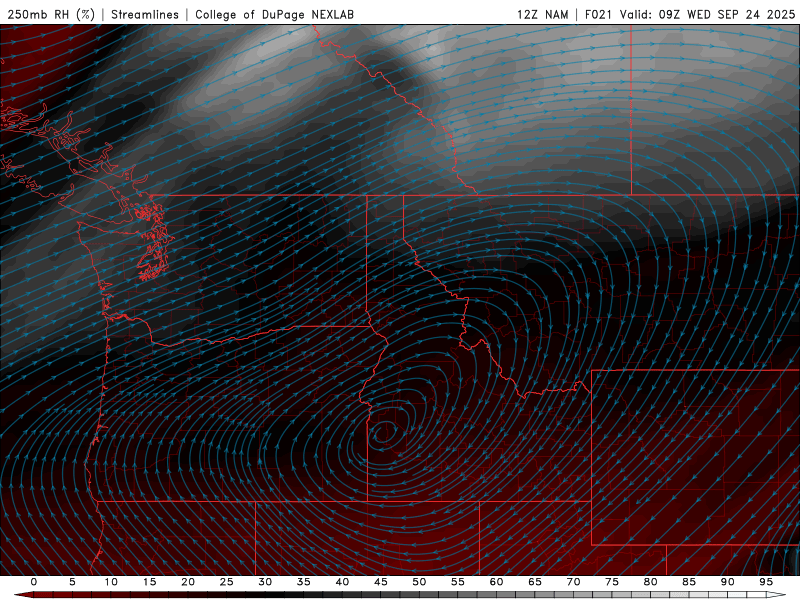Click the colorbar label "30"

pyautogui.click(x=265, y=582)
